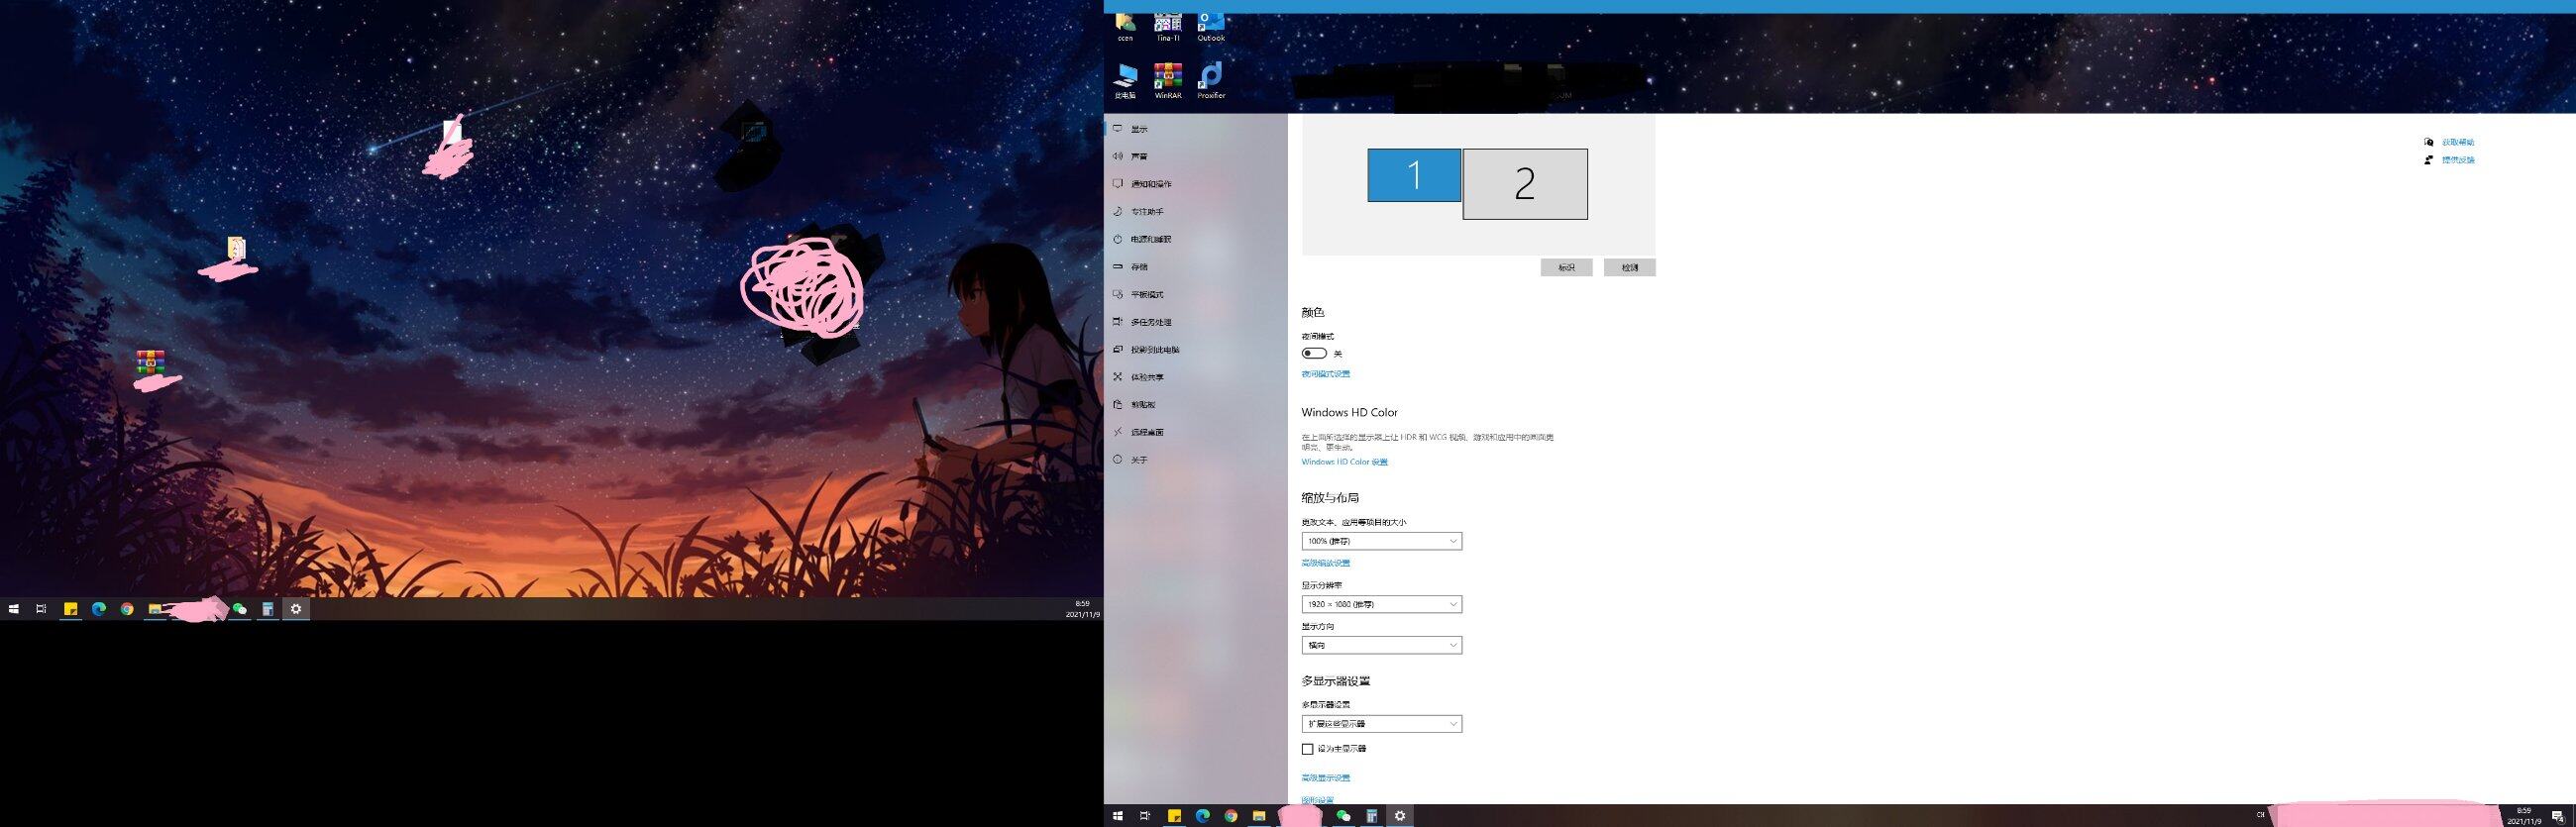The height and width of the screenshot is (827, 2576).
Task: Open Chrome on the wallpaper-only screen's taskbar
Action: pos(127,609)
